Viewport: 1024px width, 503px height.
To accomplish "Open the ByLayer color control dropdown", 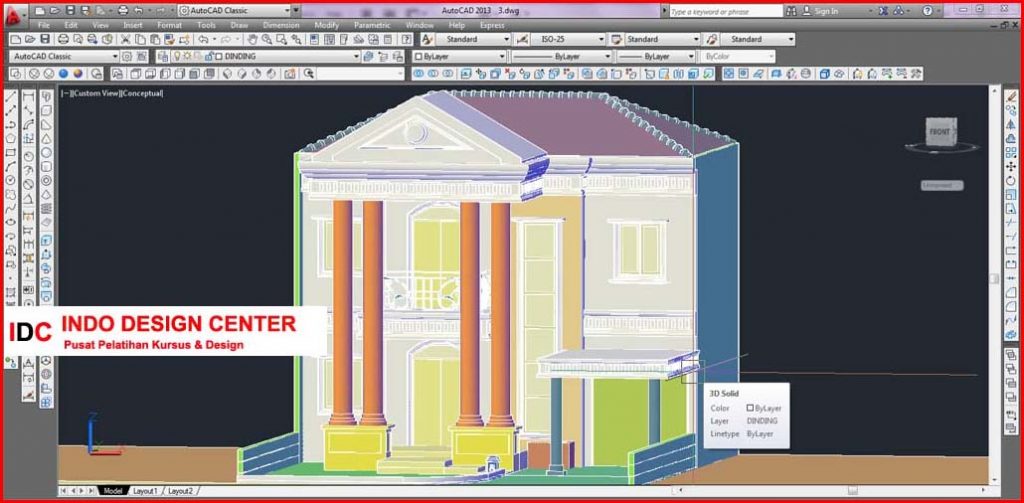I will 502,57.
